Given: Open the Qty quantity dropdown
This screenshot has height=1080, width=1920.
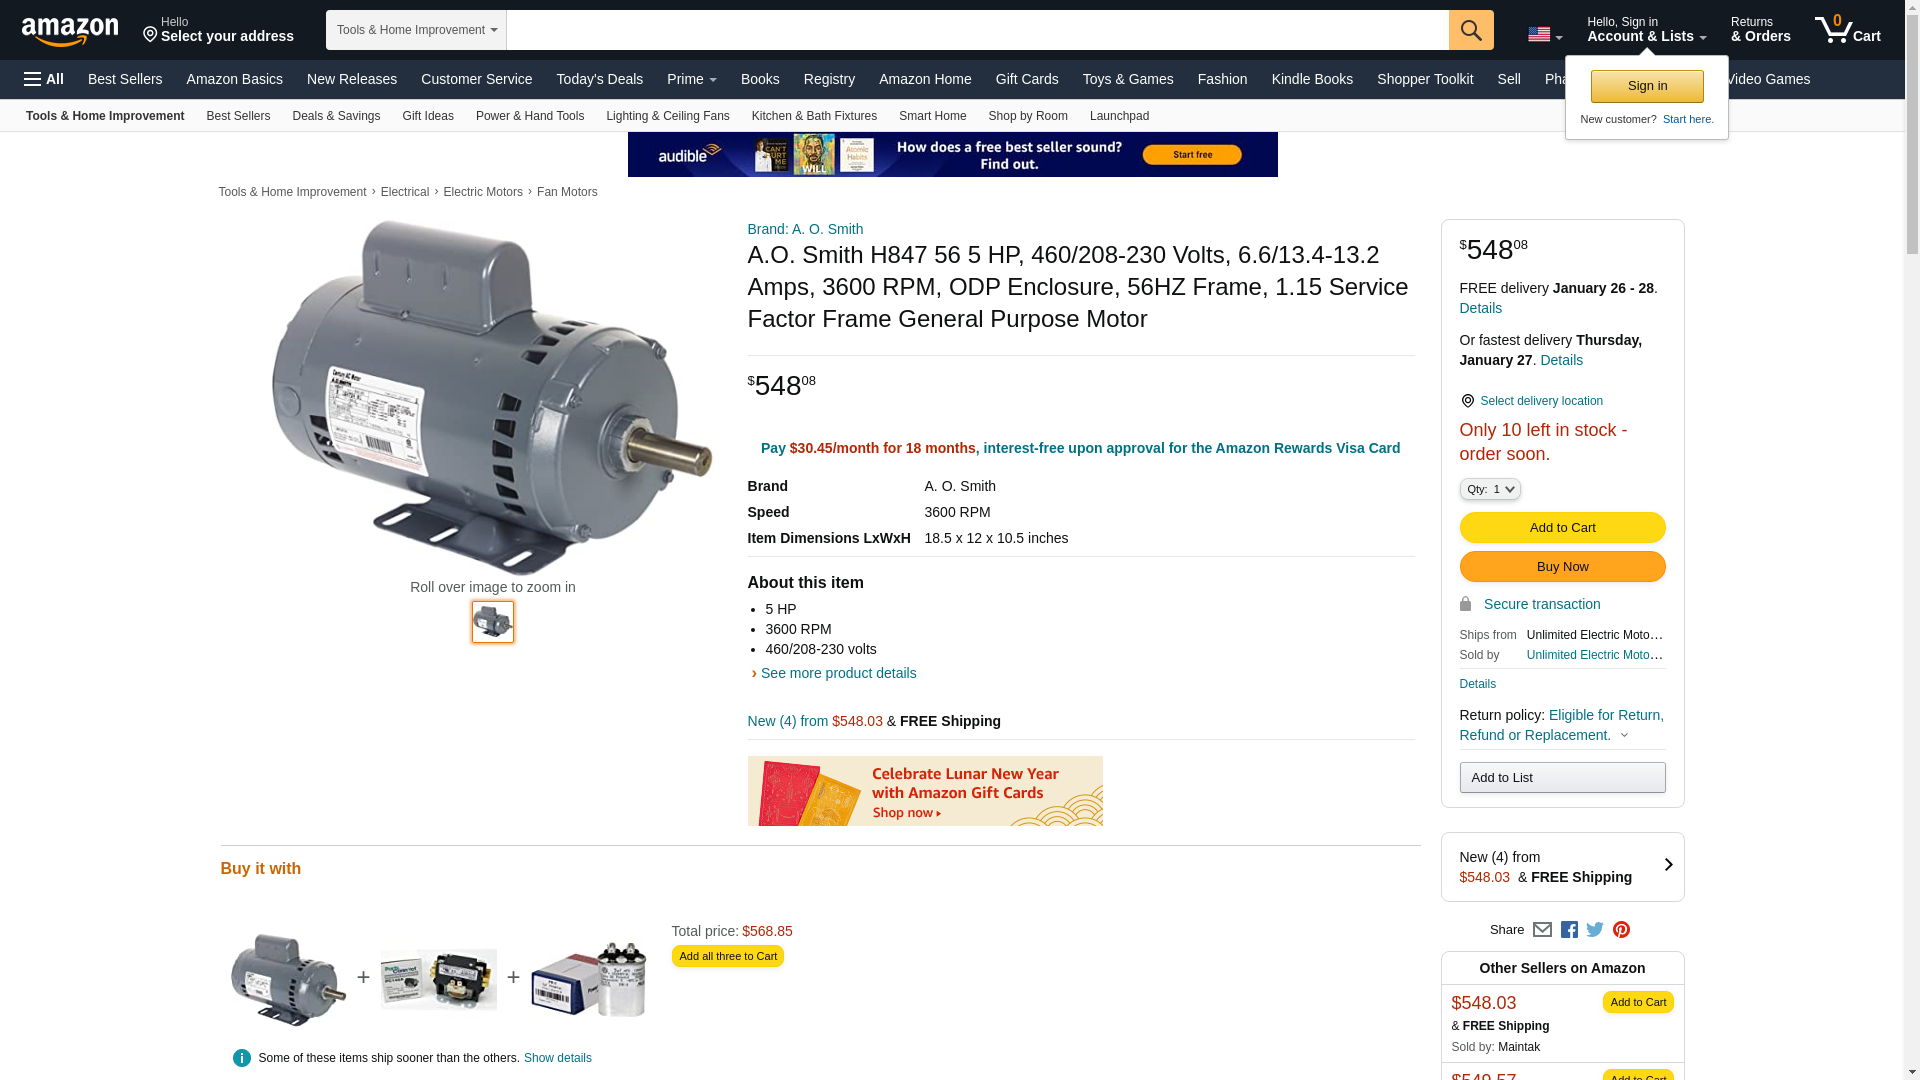Looking at the screenshot, I should 1489,489.
